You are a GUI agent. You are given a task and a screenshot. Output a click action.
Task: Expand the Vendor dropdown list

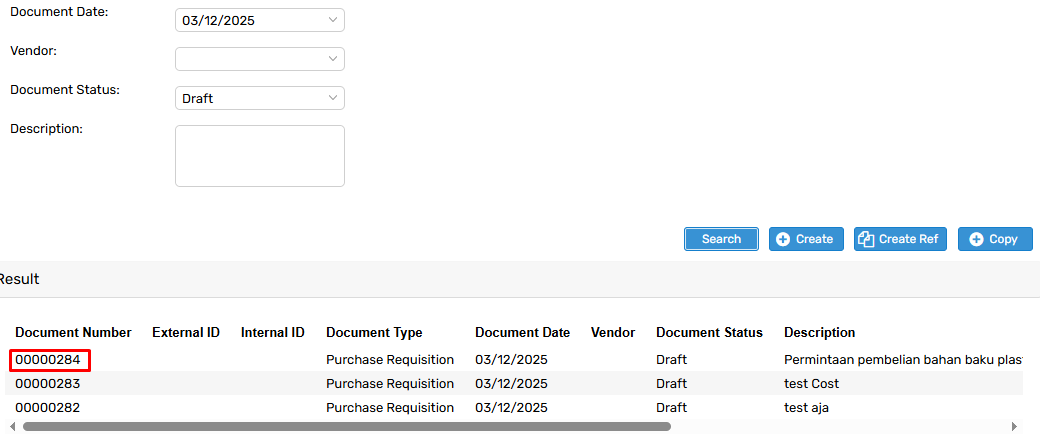(x=332, y=59)
